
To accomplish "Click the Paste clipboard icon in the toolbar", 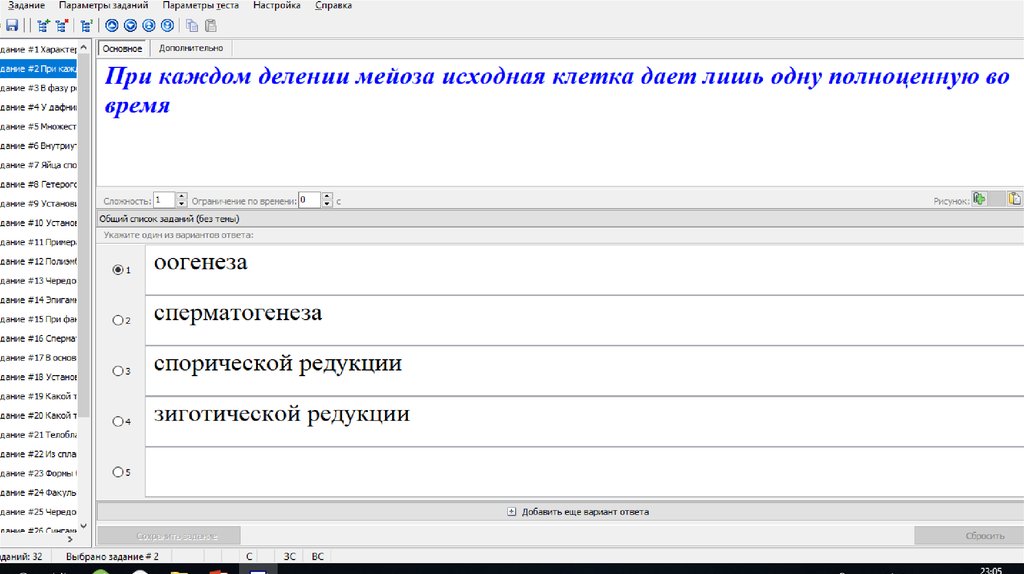I will (x=210, y=26).
